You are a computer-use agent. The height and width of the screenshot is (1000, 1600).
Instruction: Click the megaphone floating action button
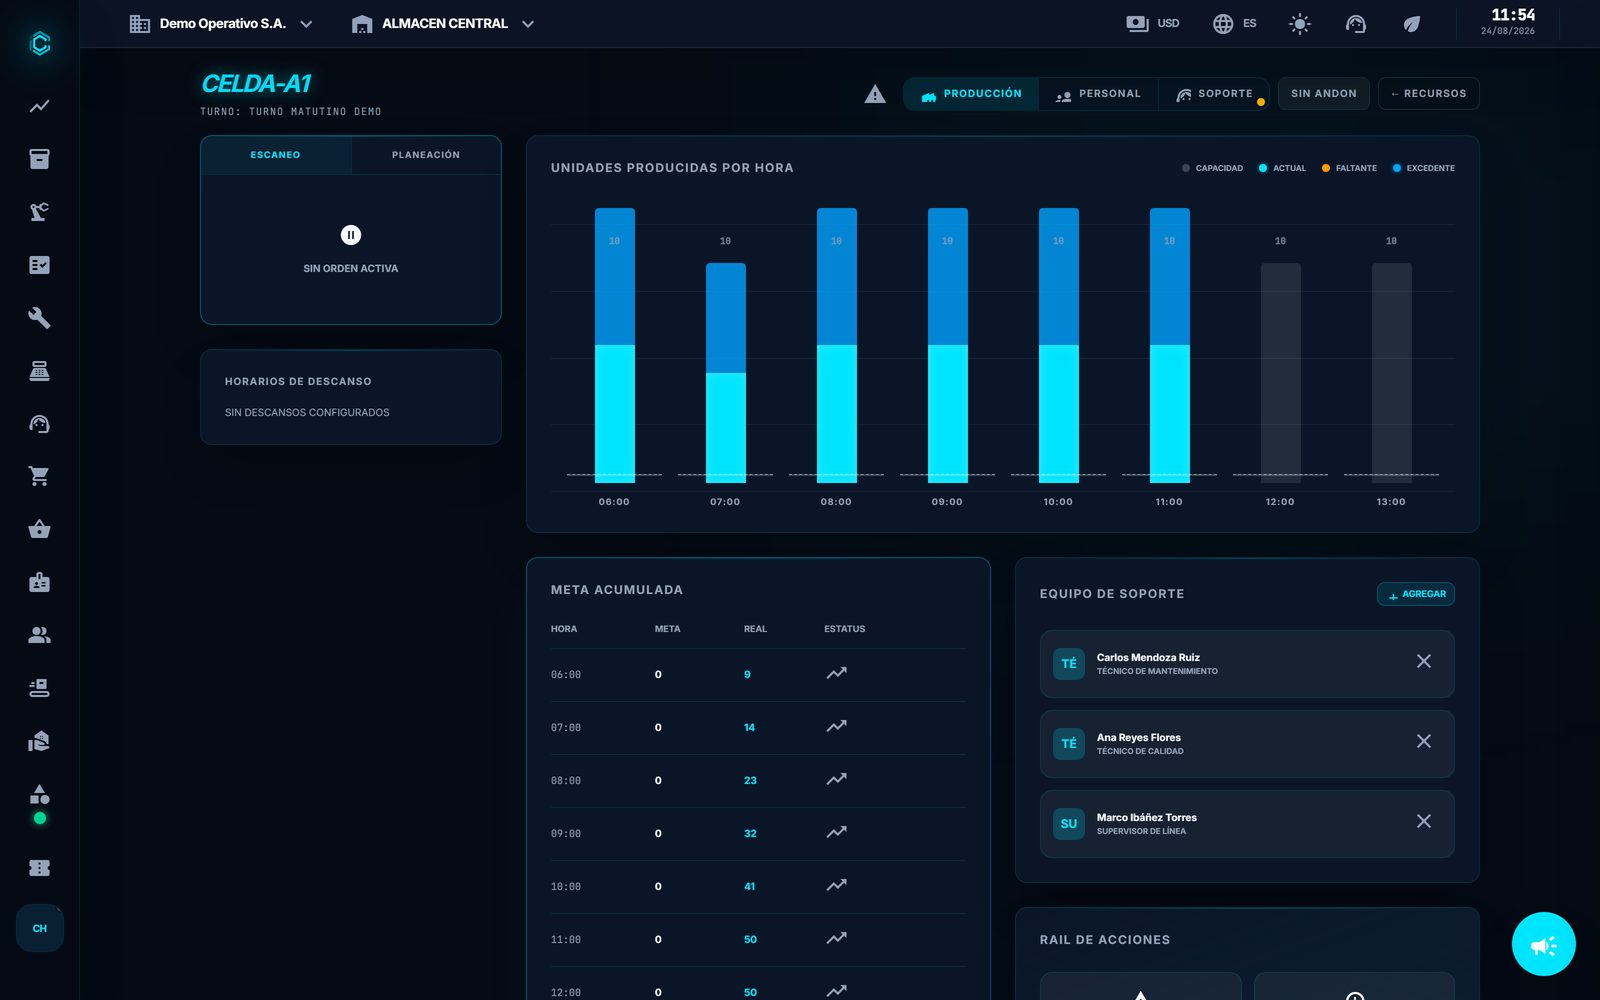(x=1543, y=944)
